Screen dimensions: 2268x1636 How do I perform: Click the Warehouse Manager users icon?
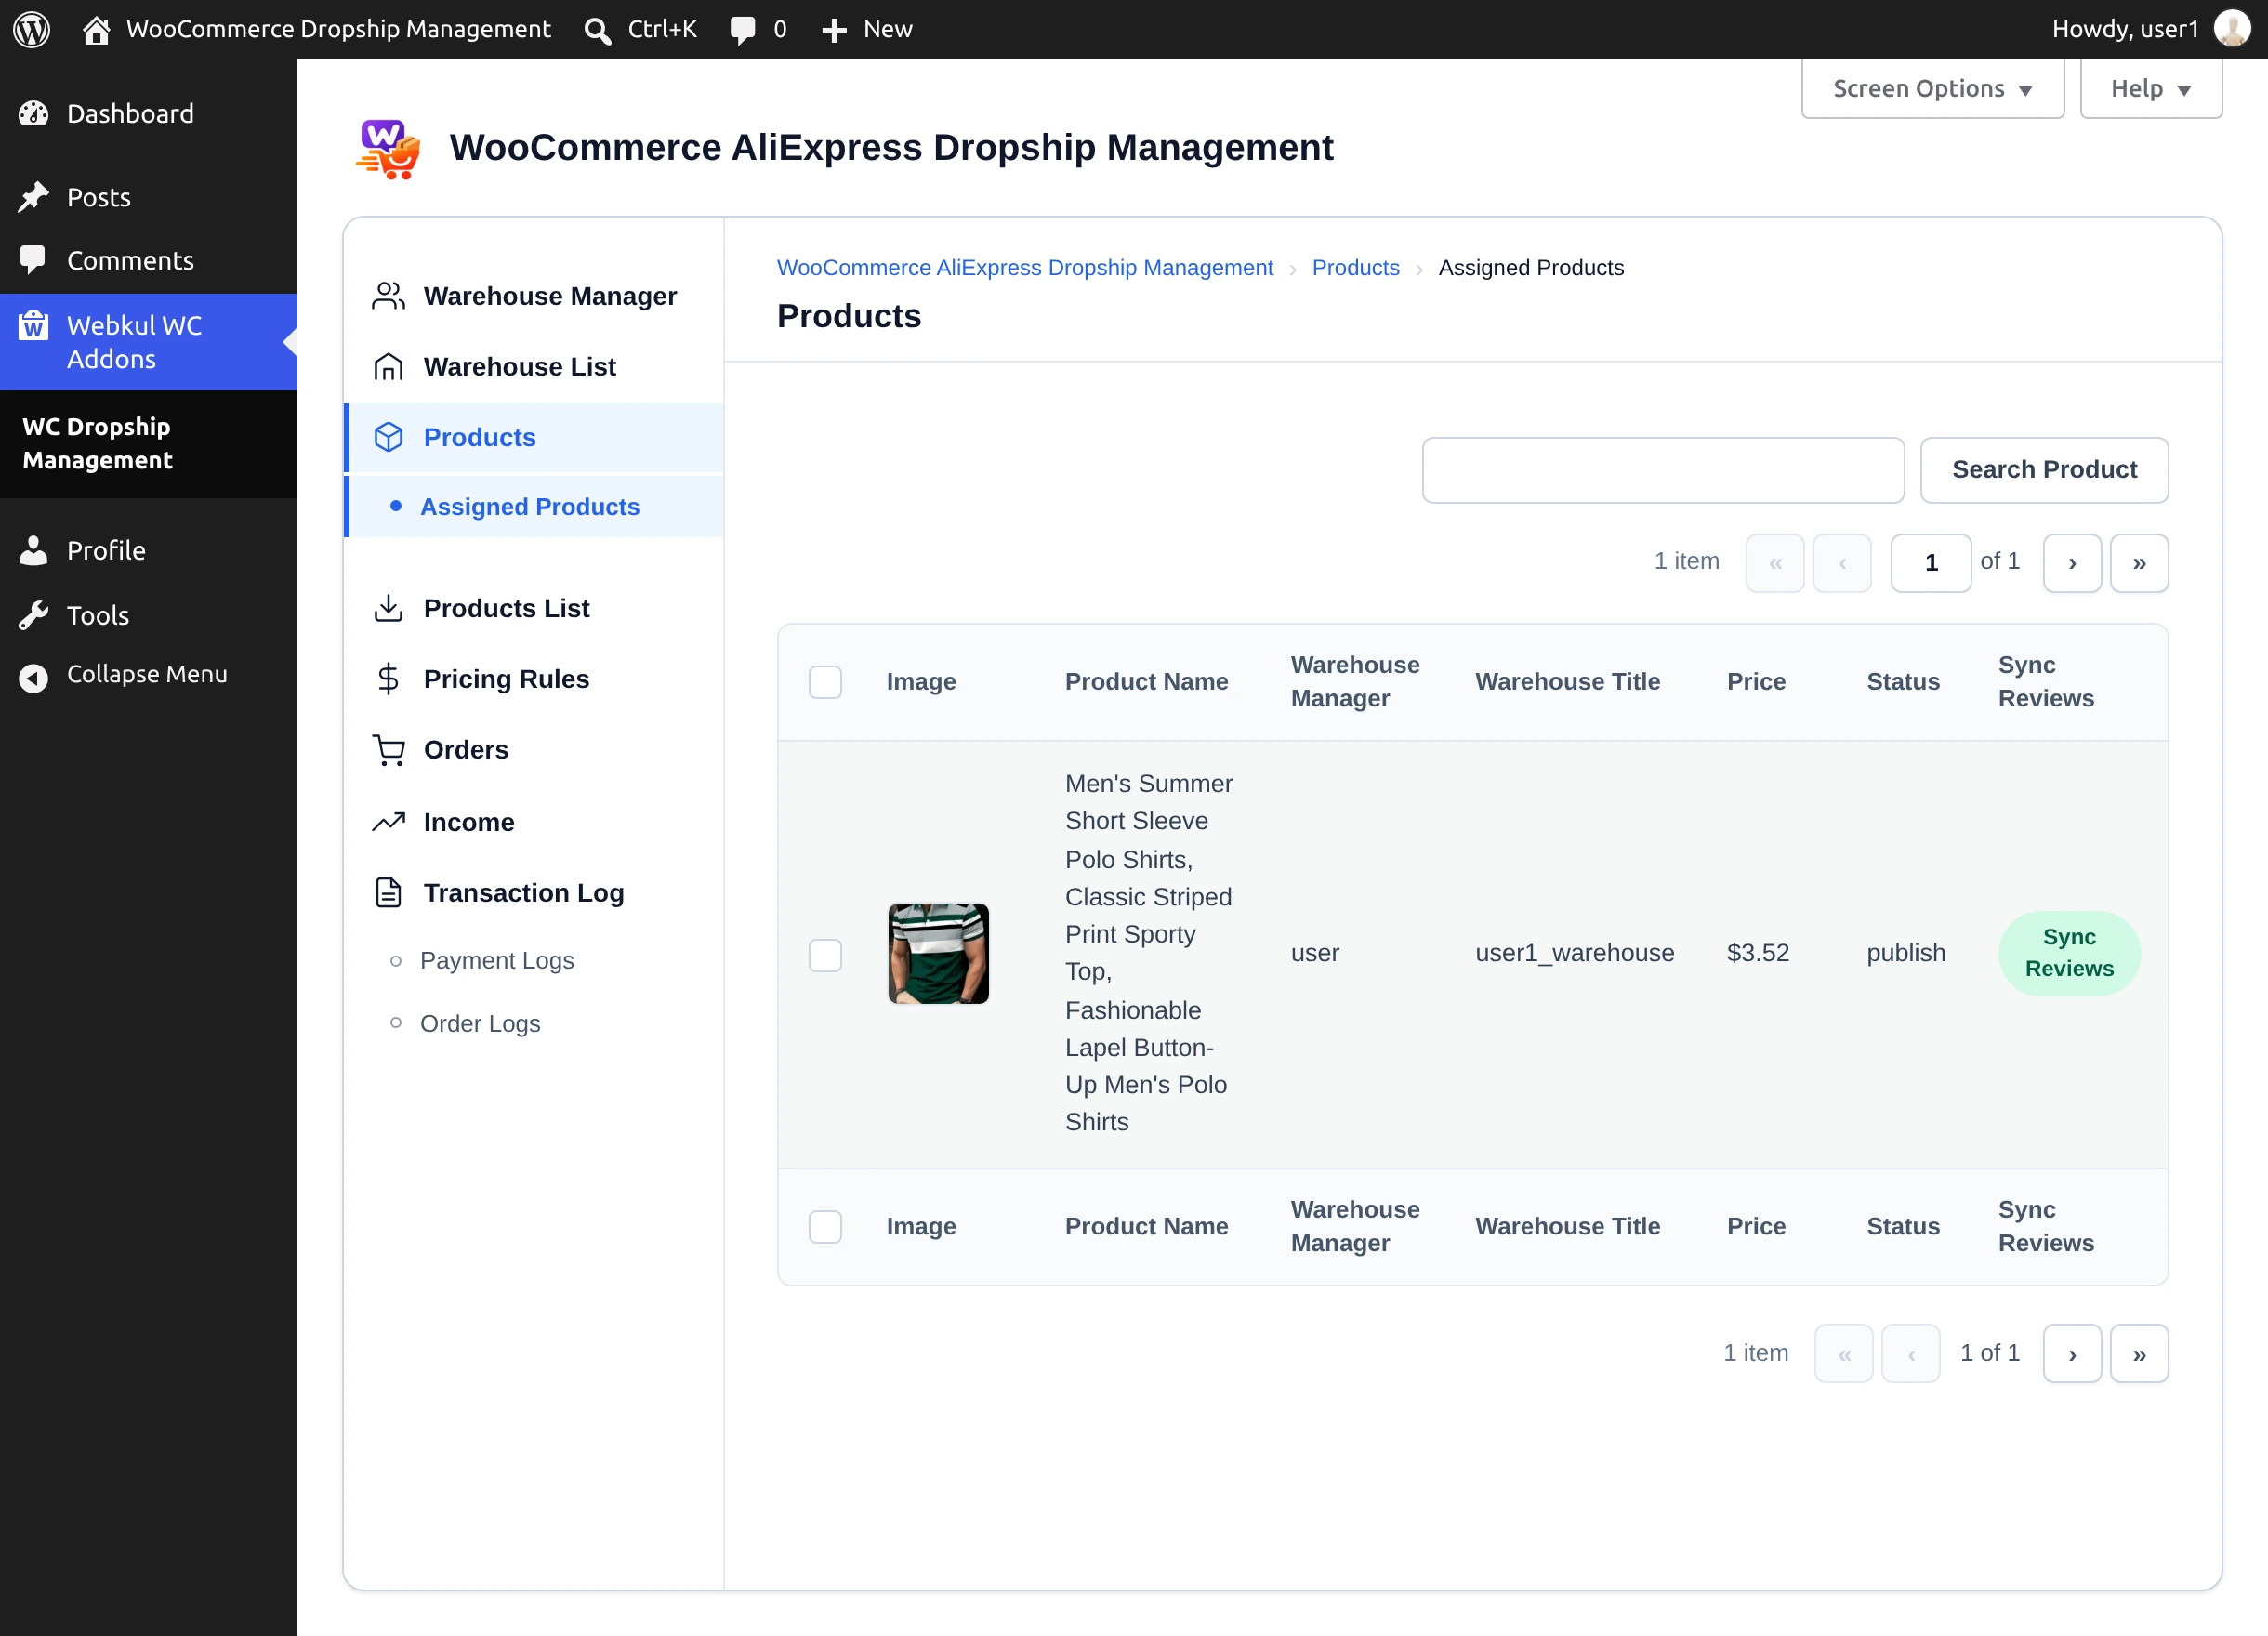click(x=388, y=296)
